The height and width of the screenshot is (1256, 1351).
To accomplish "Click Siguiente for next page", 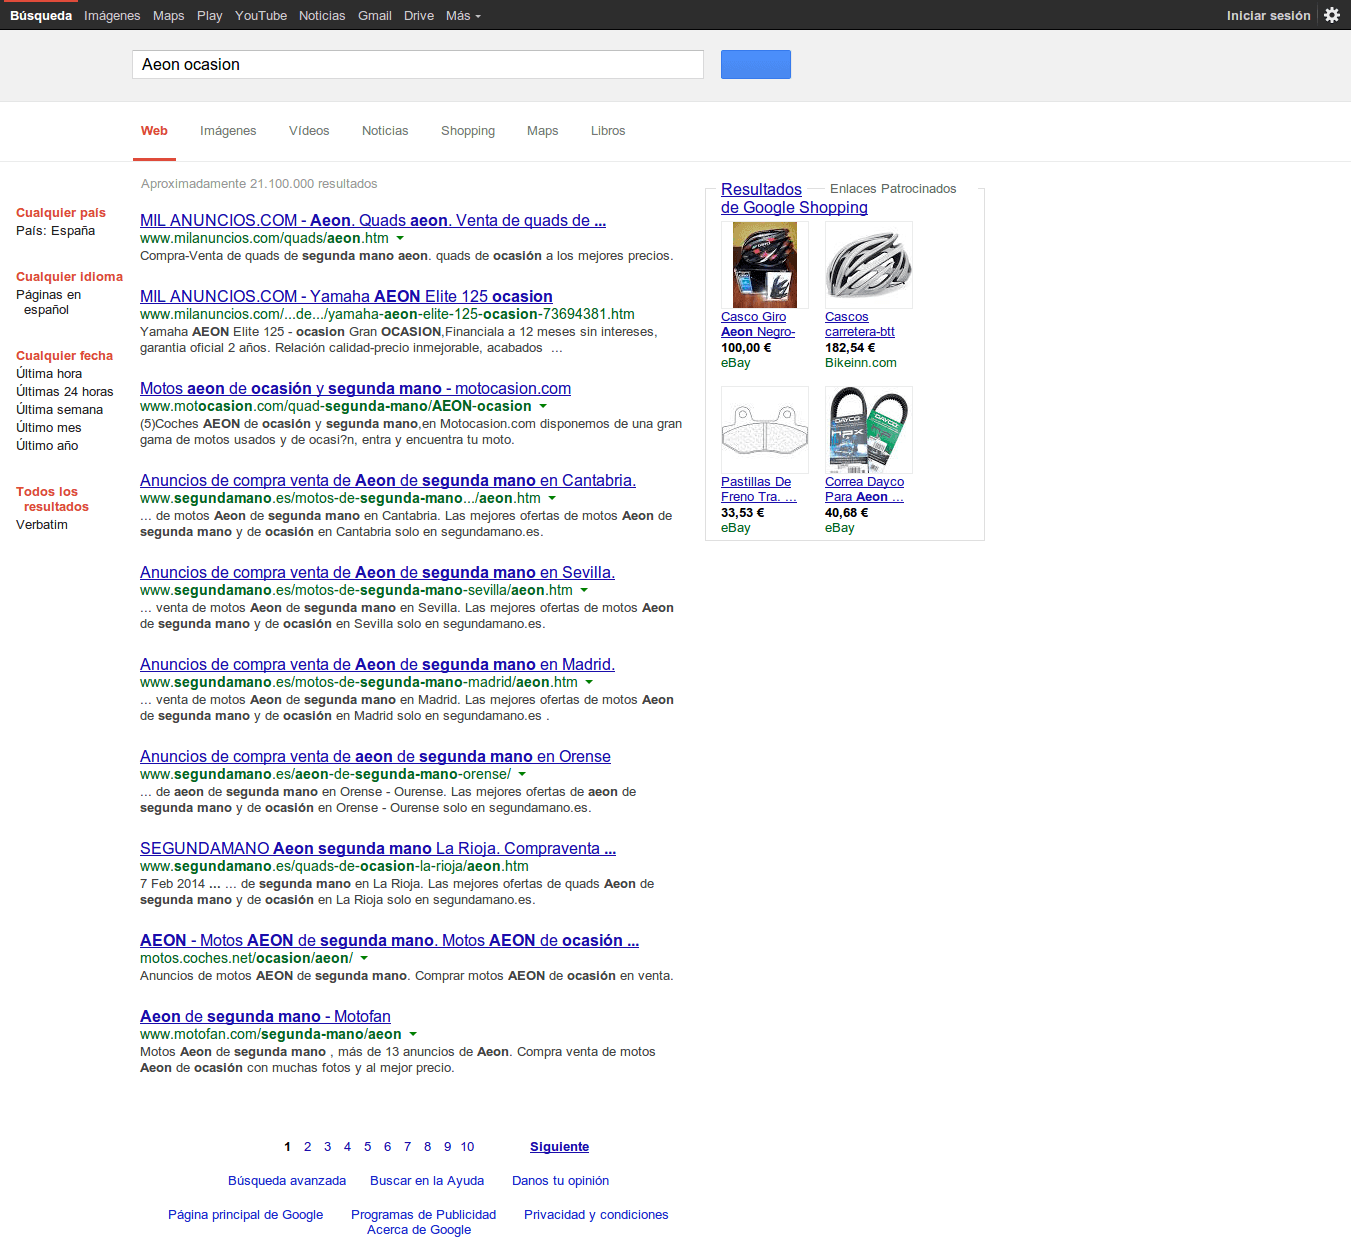I will [x=559, y=1147].
